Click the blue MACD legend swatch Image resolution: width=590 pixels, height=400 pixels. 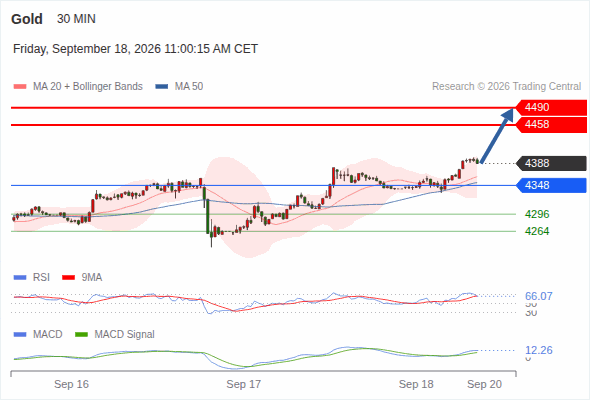(x=20, y=335)
